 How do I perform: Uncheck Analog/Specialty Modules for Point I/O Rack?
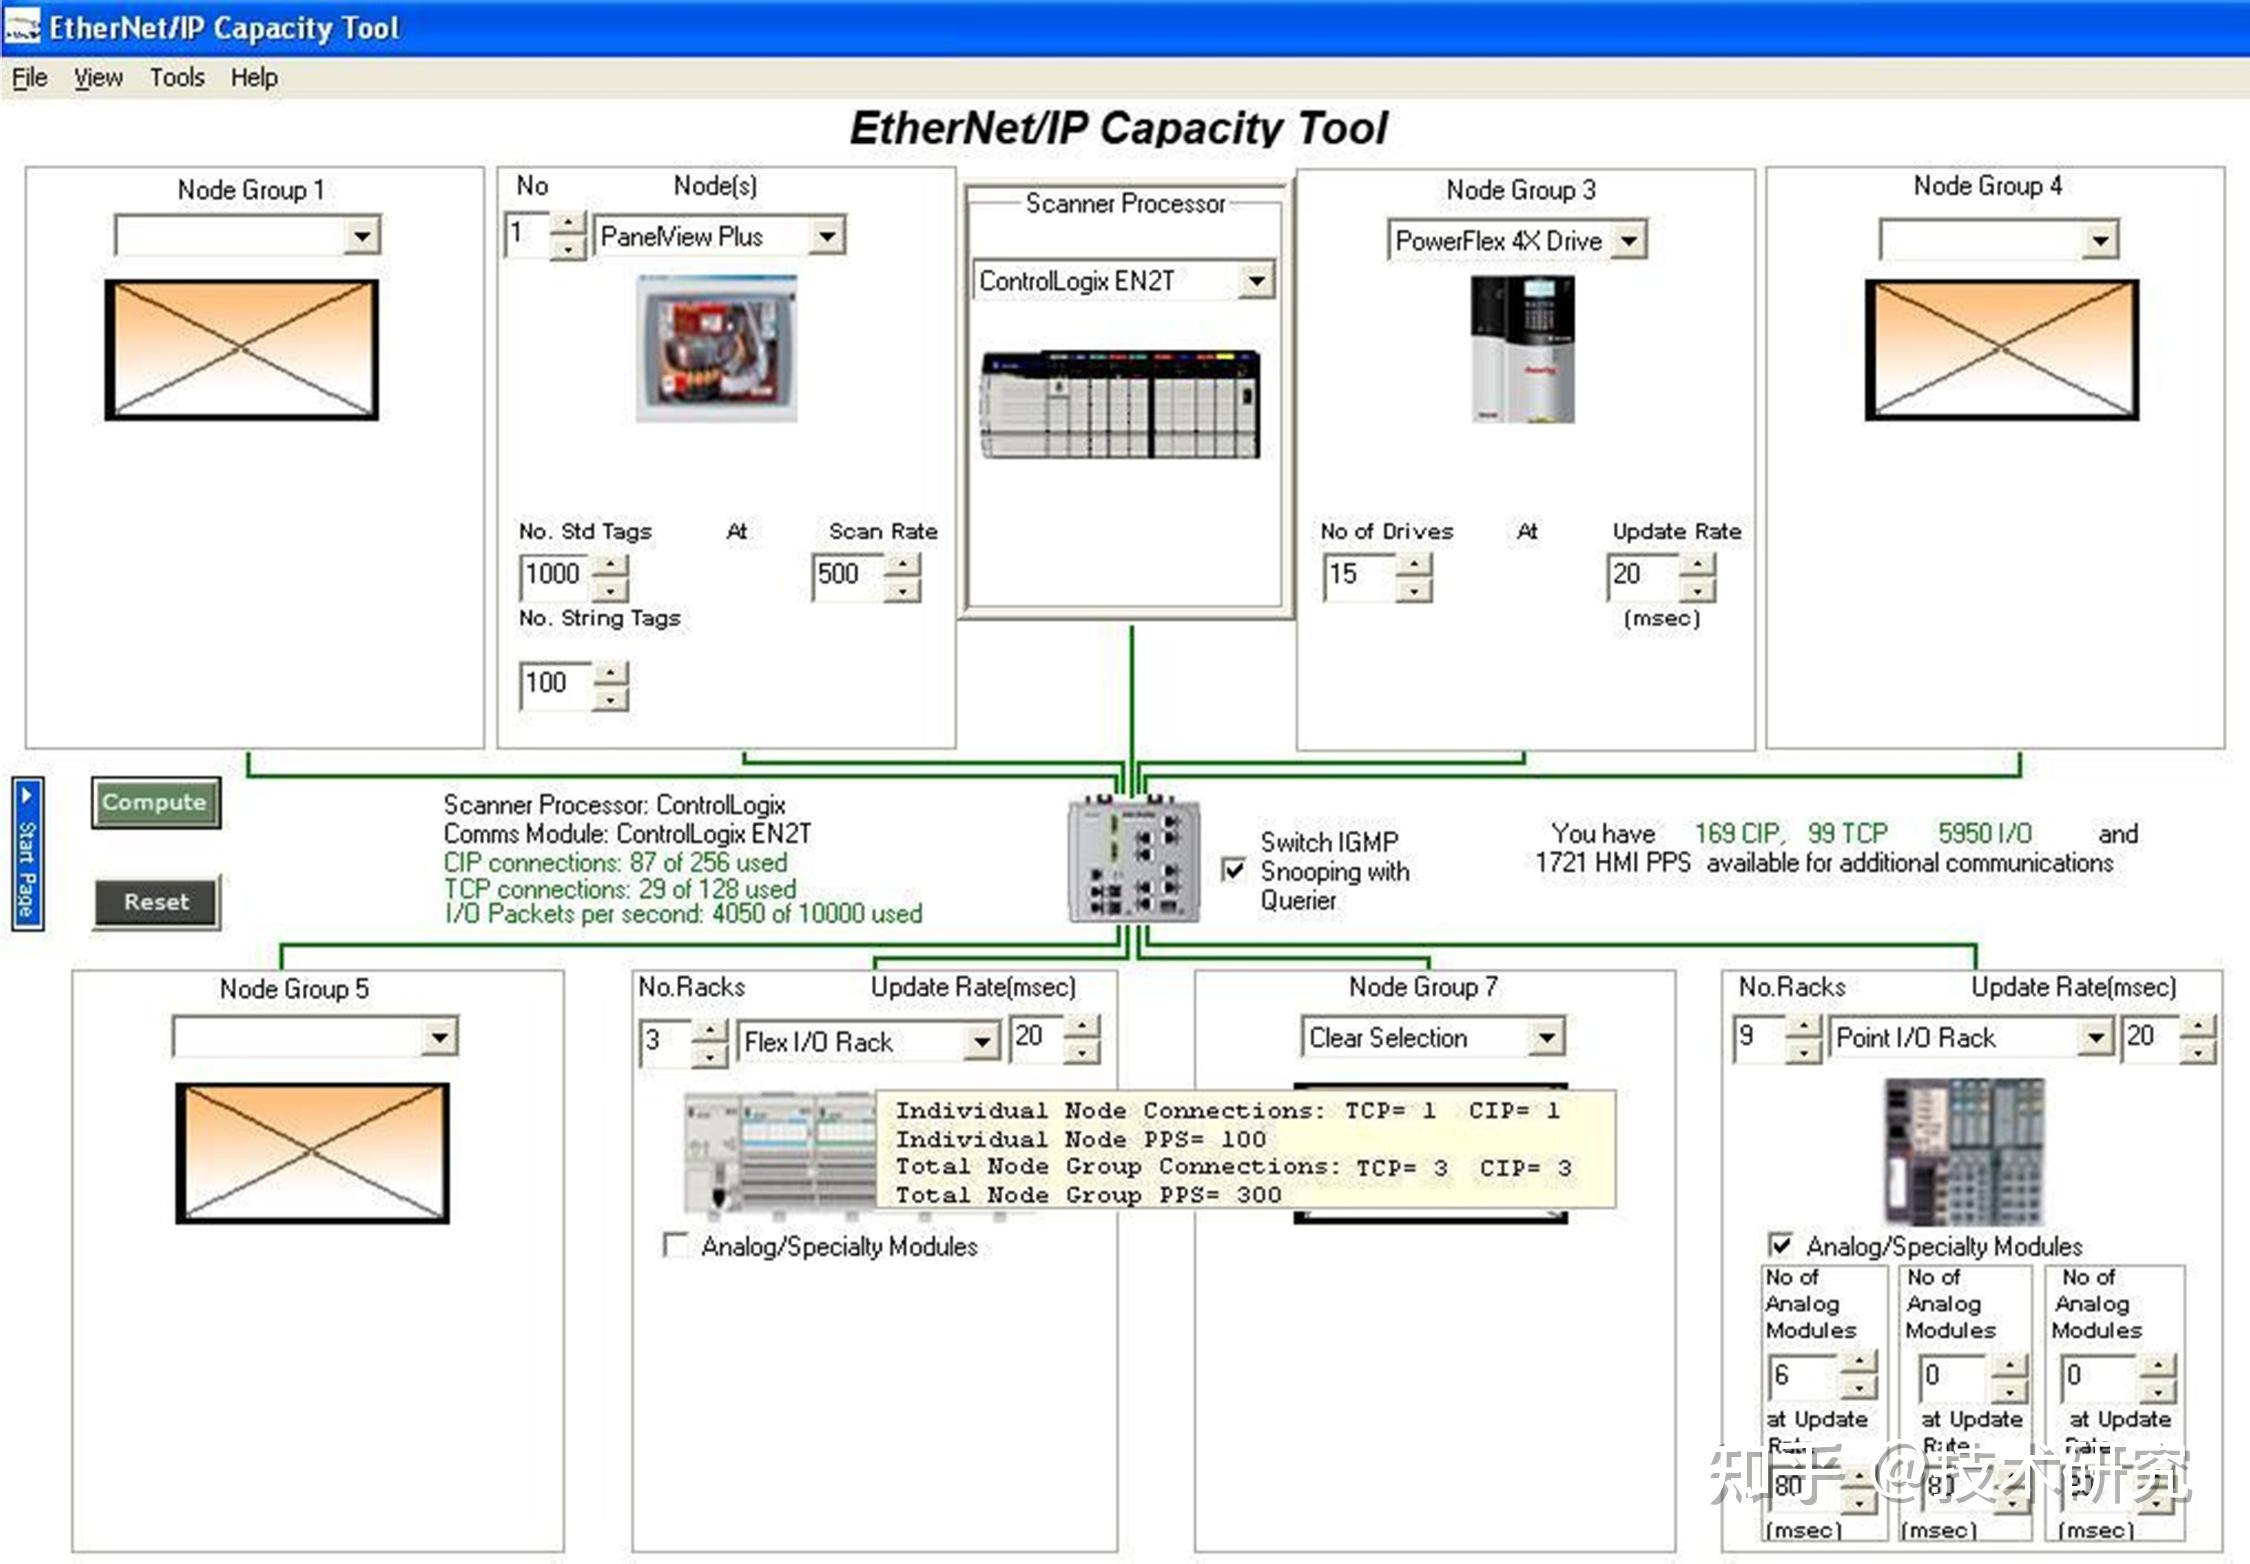pyautogui.click(x=1780, y=1245)
